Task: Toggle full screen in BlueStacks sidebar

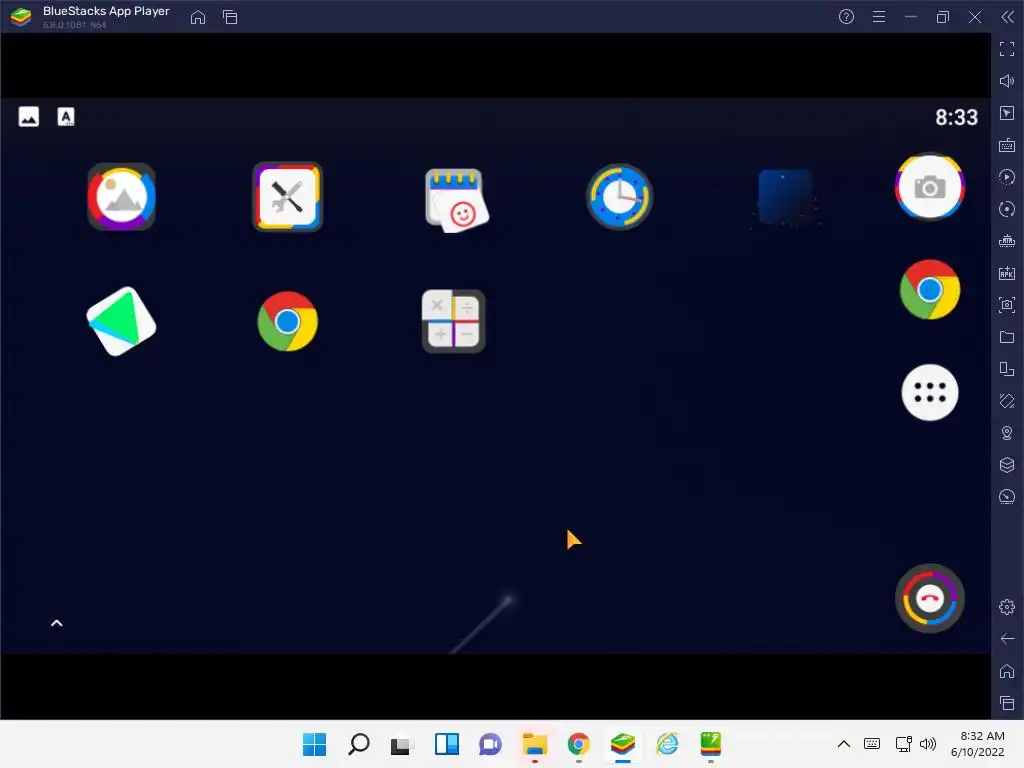Action: (x=1007, y=49)
